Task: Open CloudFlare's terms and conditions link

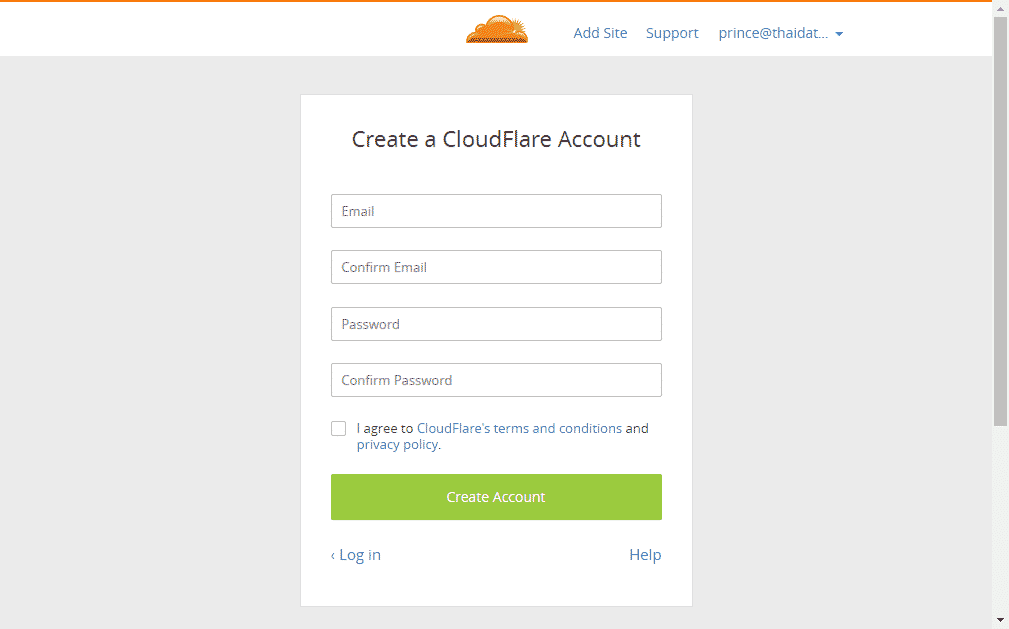Action: pos(519,428)
